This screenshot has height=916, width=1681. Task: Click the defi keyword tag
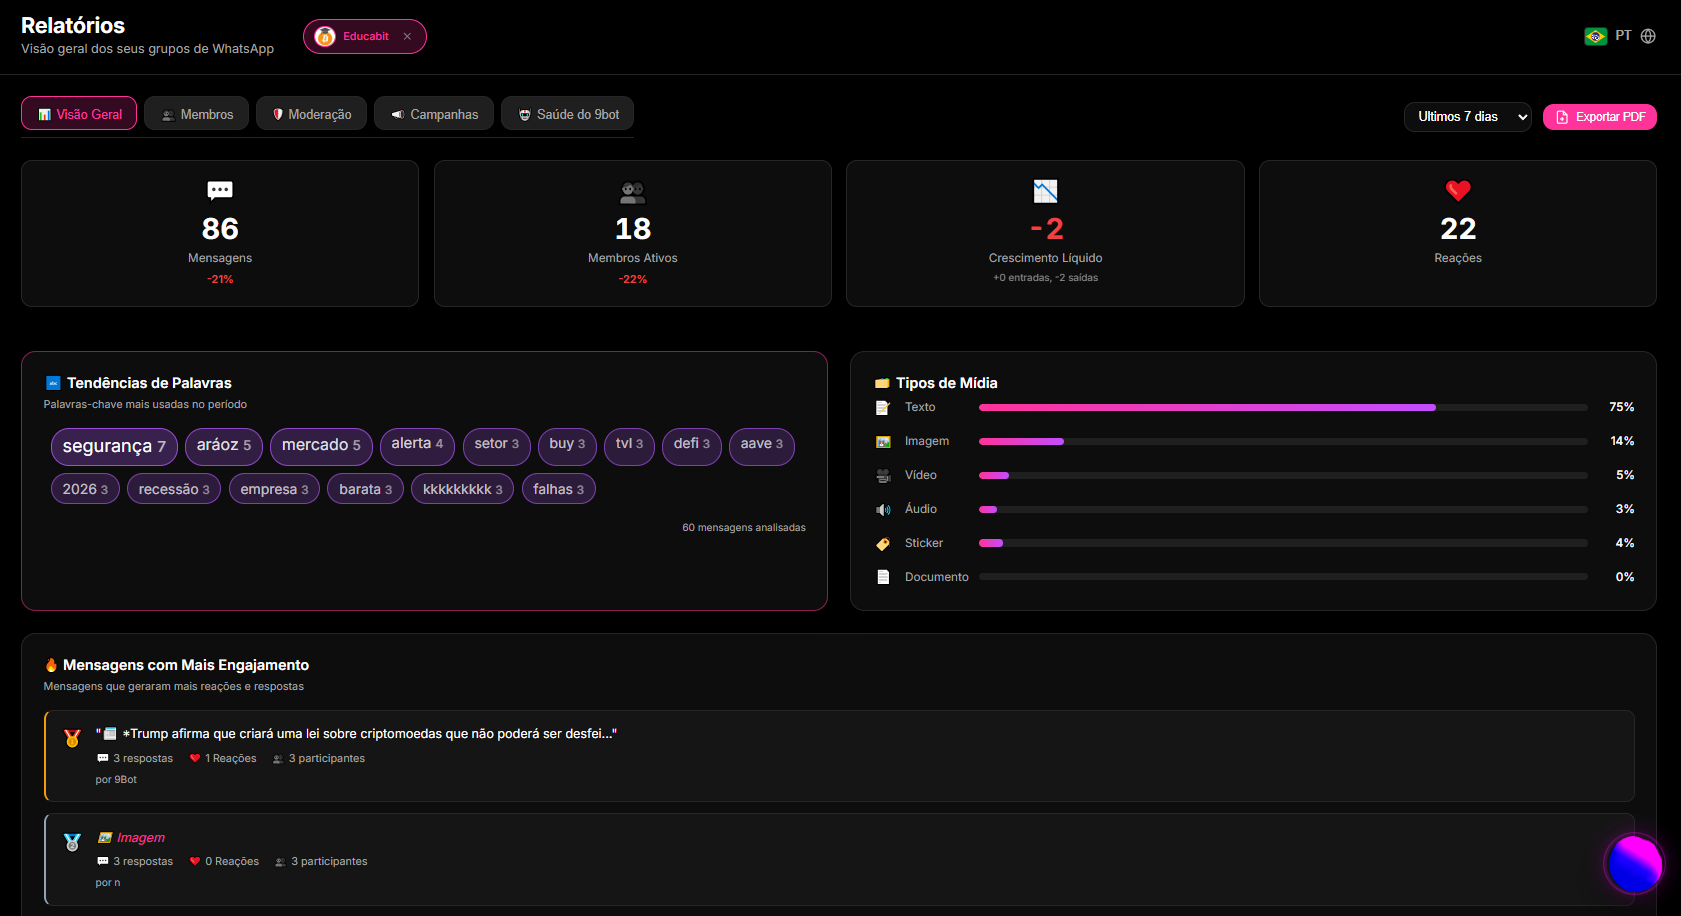click(692, 446)
